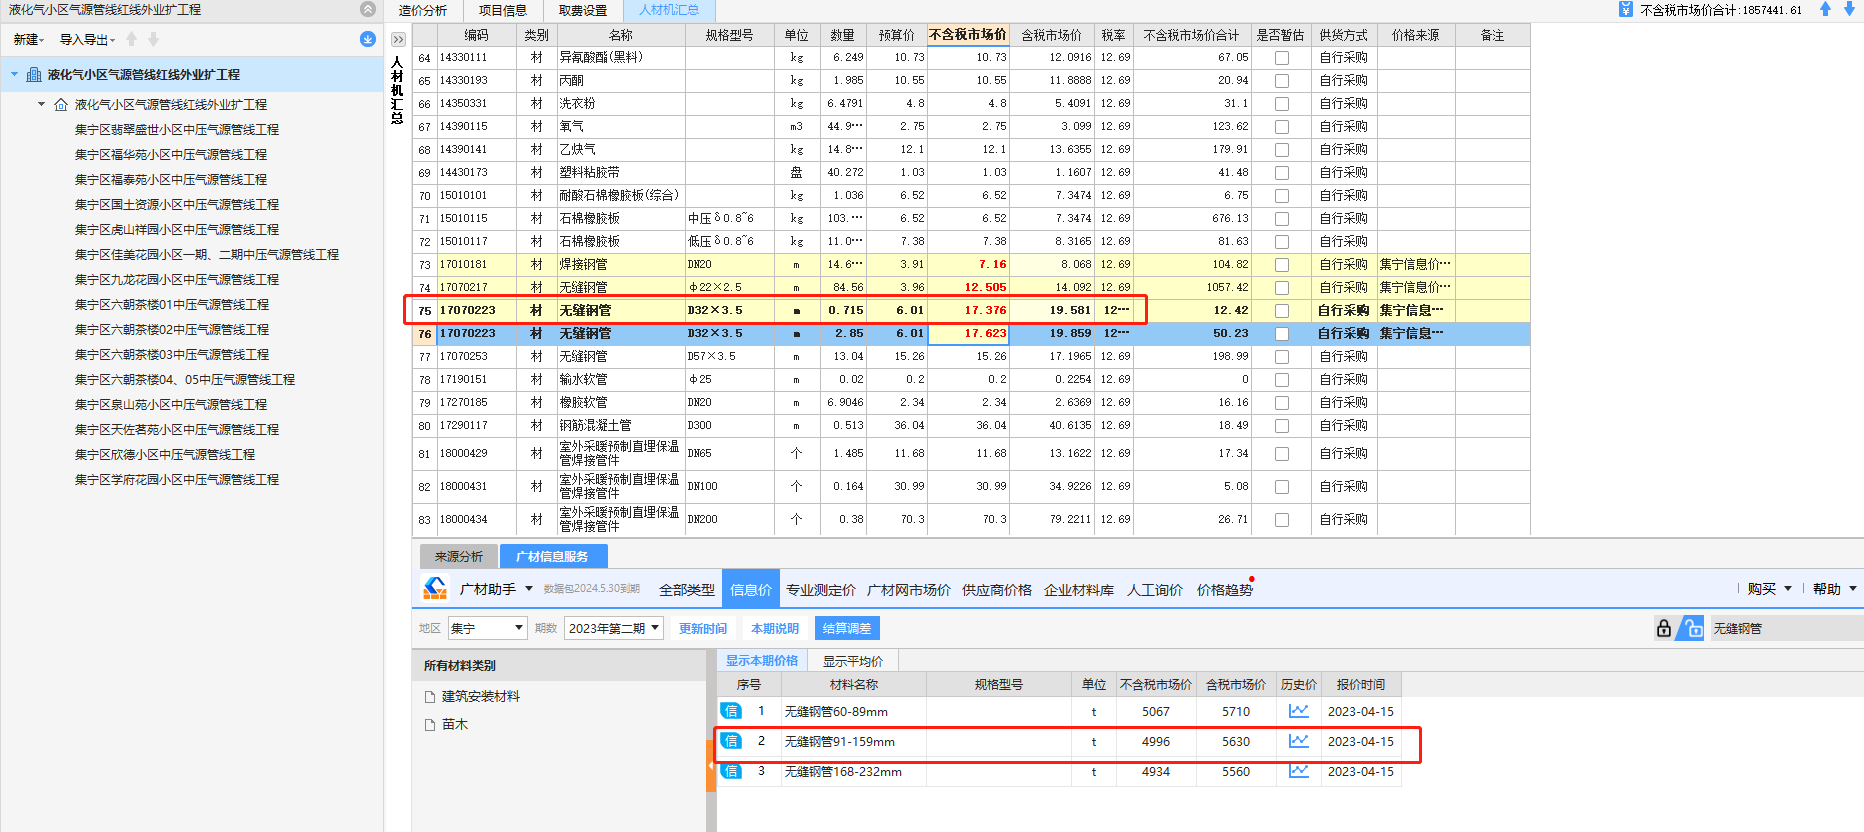1864x832 pixels.
Task: Click the blue download circle icon
Action: point(368,39)
